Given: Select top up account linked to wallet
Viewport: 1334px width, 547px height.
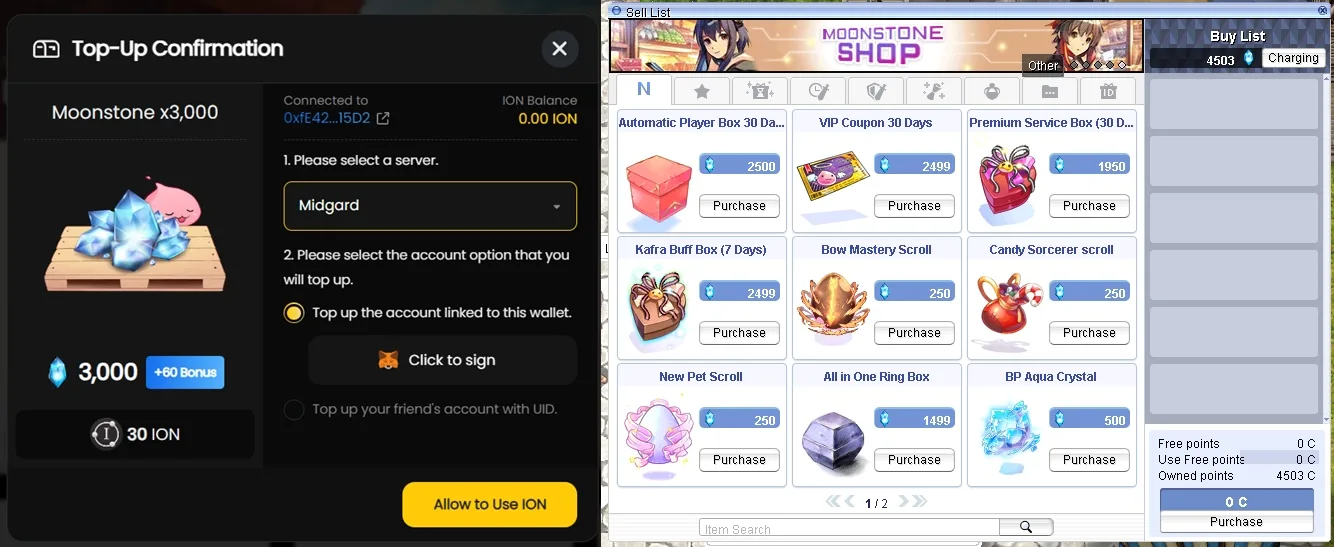Looking at the screenshot, I should [428, 313].
